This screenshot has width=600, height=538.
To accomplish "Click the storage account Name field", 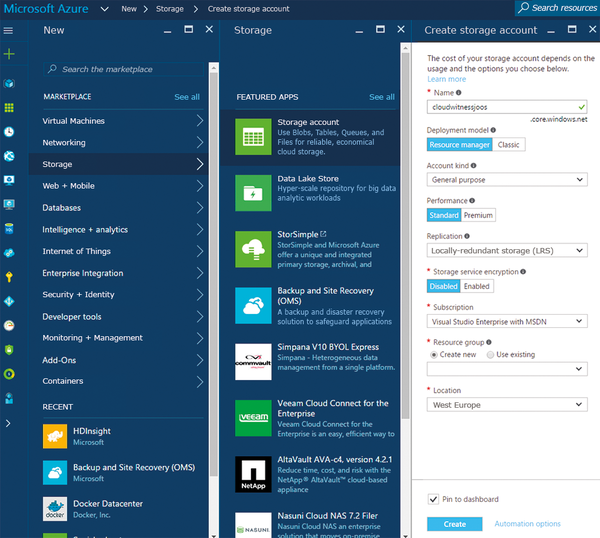I will pyautogui.click(x=507, y=107).
